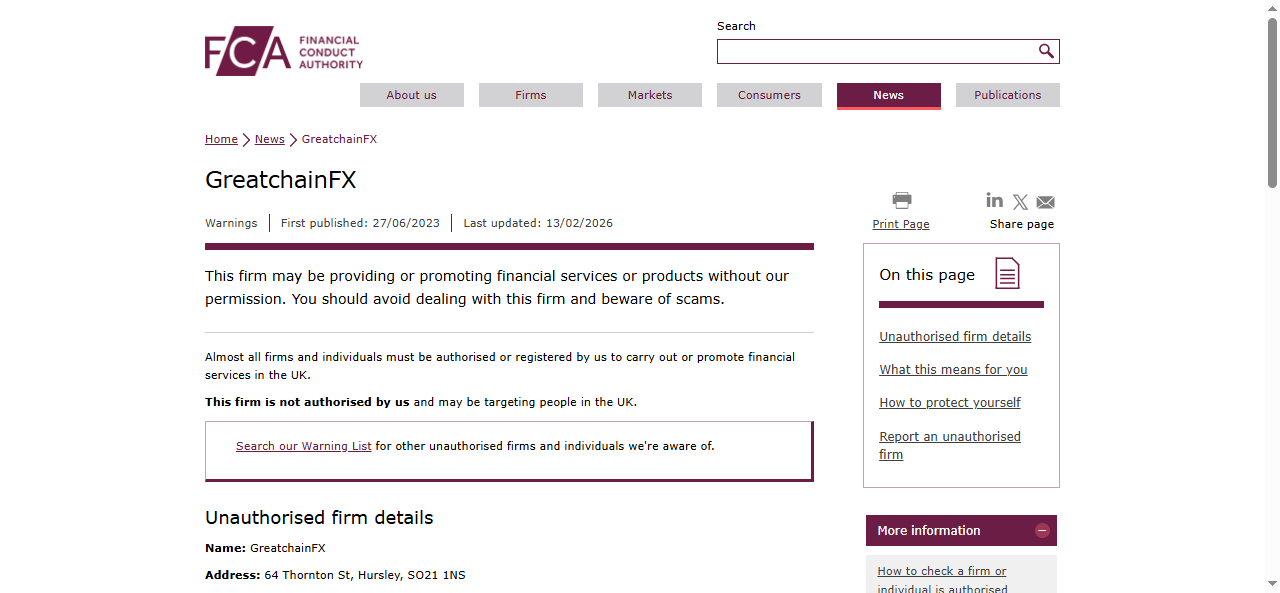Click the Print Page link
Viewport: 1280px width, 593px height.
pyautogui.click(x=901, y=224)
